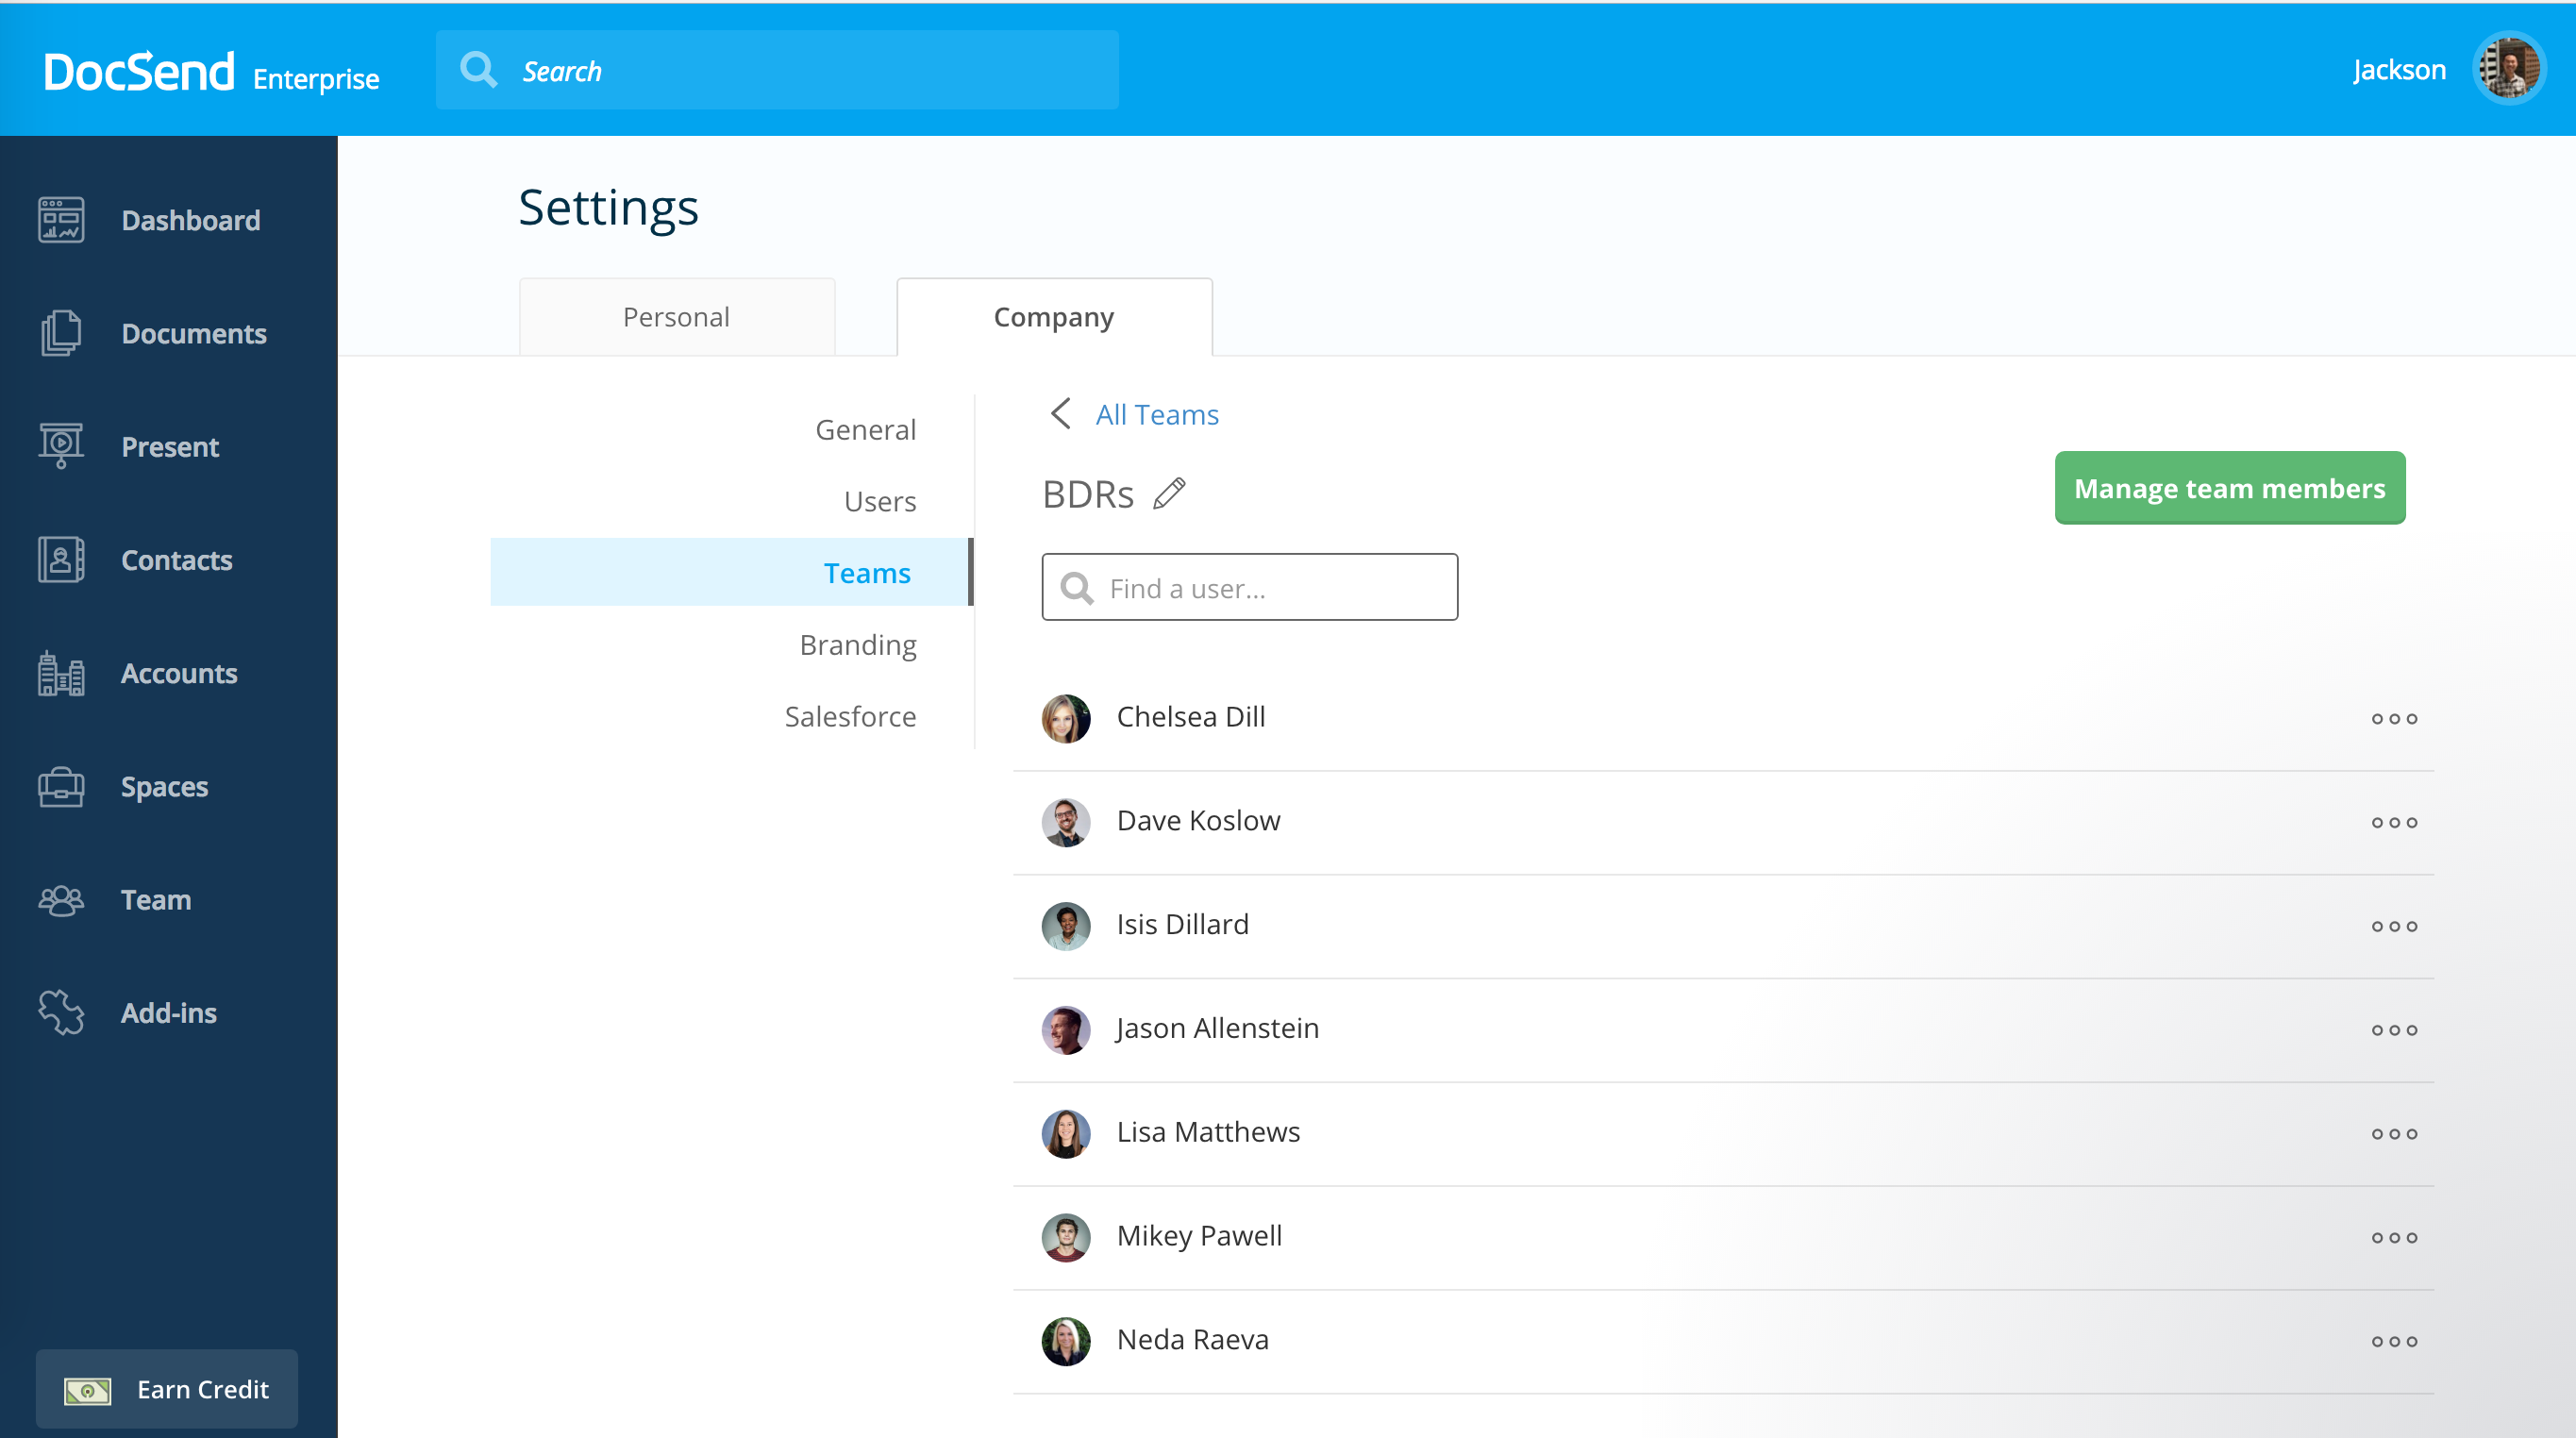Click the magnifier icon in the top search bar

point(478,70)
